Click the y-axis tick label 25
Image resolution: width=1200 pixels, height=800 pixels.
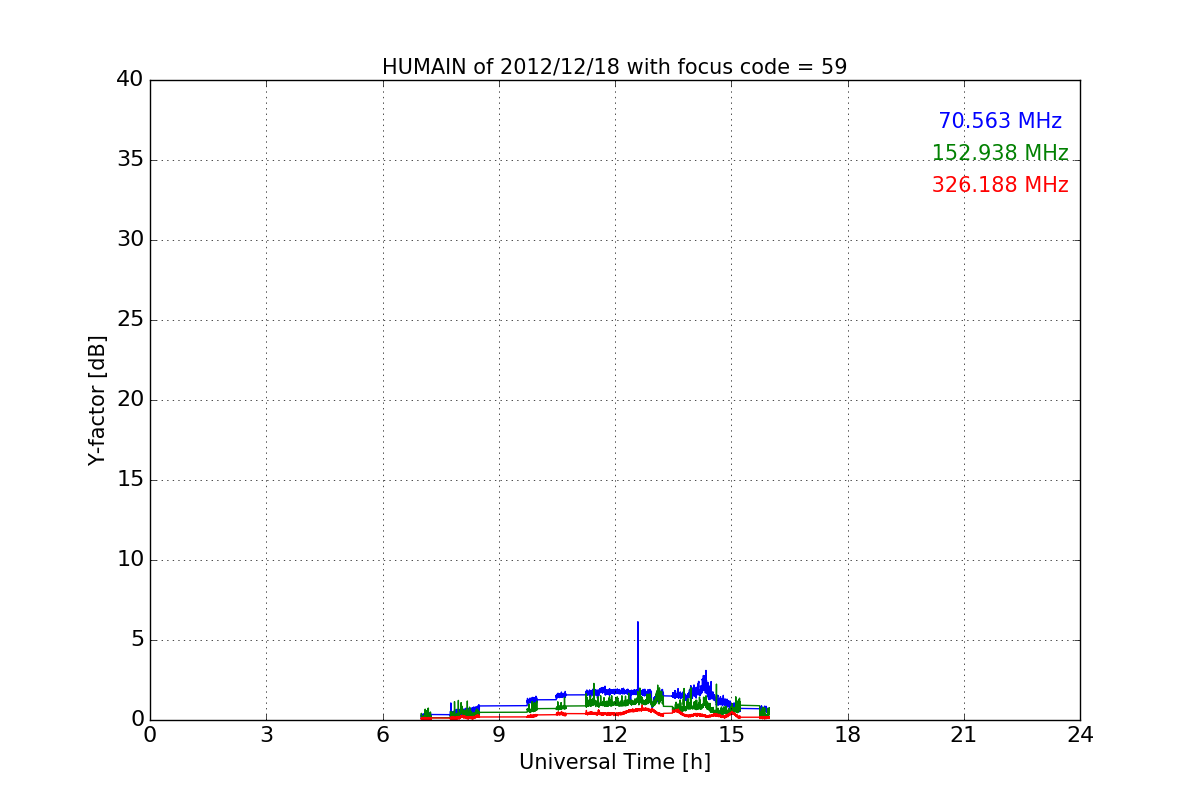[130, 320]
